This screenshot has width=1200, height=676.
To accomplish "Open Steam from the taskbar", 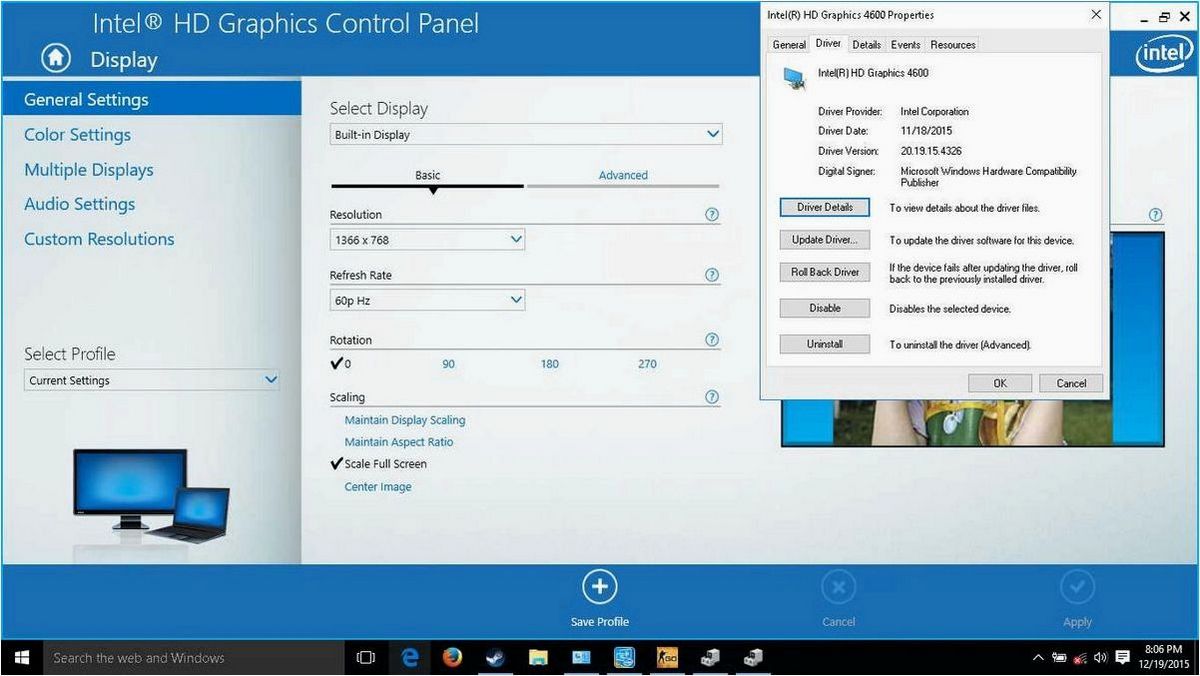I will click(x=496, y=658).
